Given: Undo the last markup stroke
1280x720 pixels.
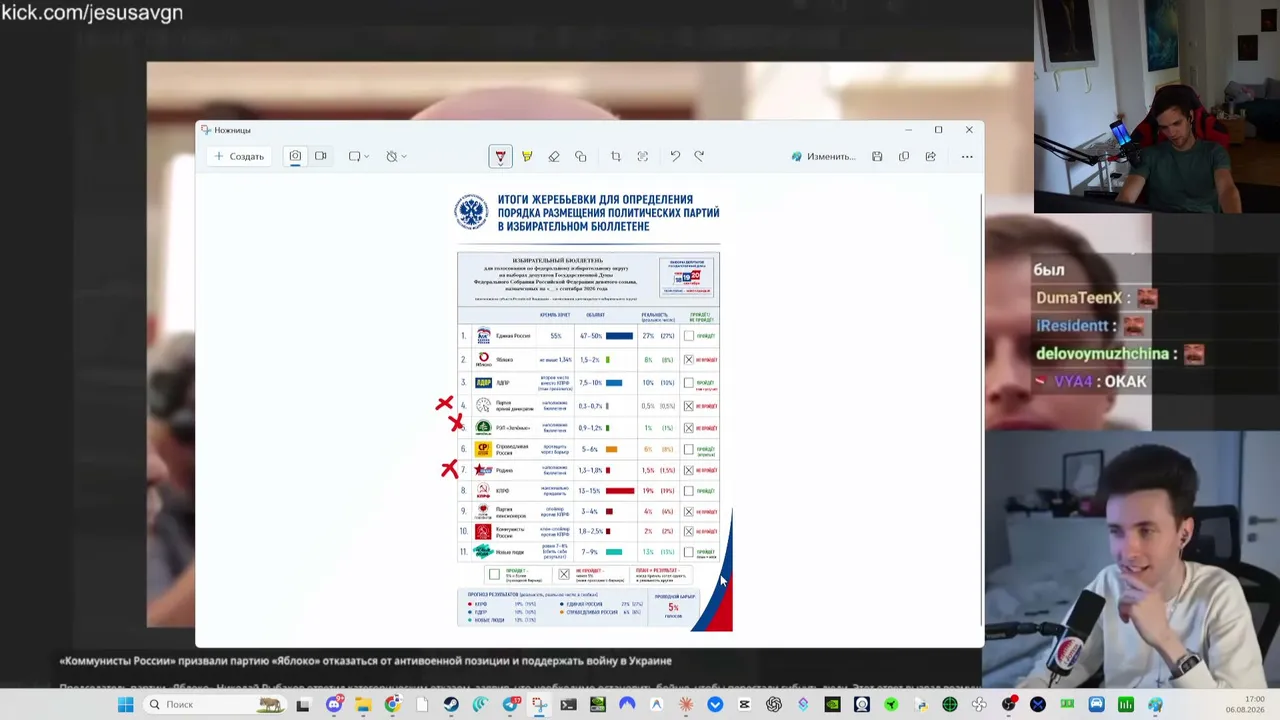Looking at the screenshot, I should 675,156.
